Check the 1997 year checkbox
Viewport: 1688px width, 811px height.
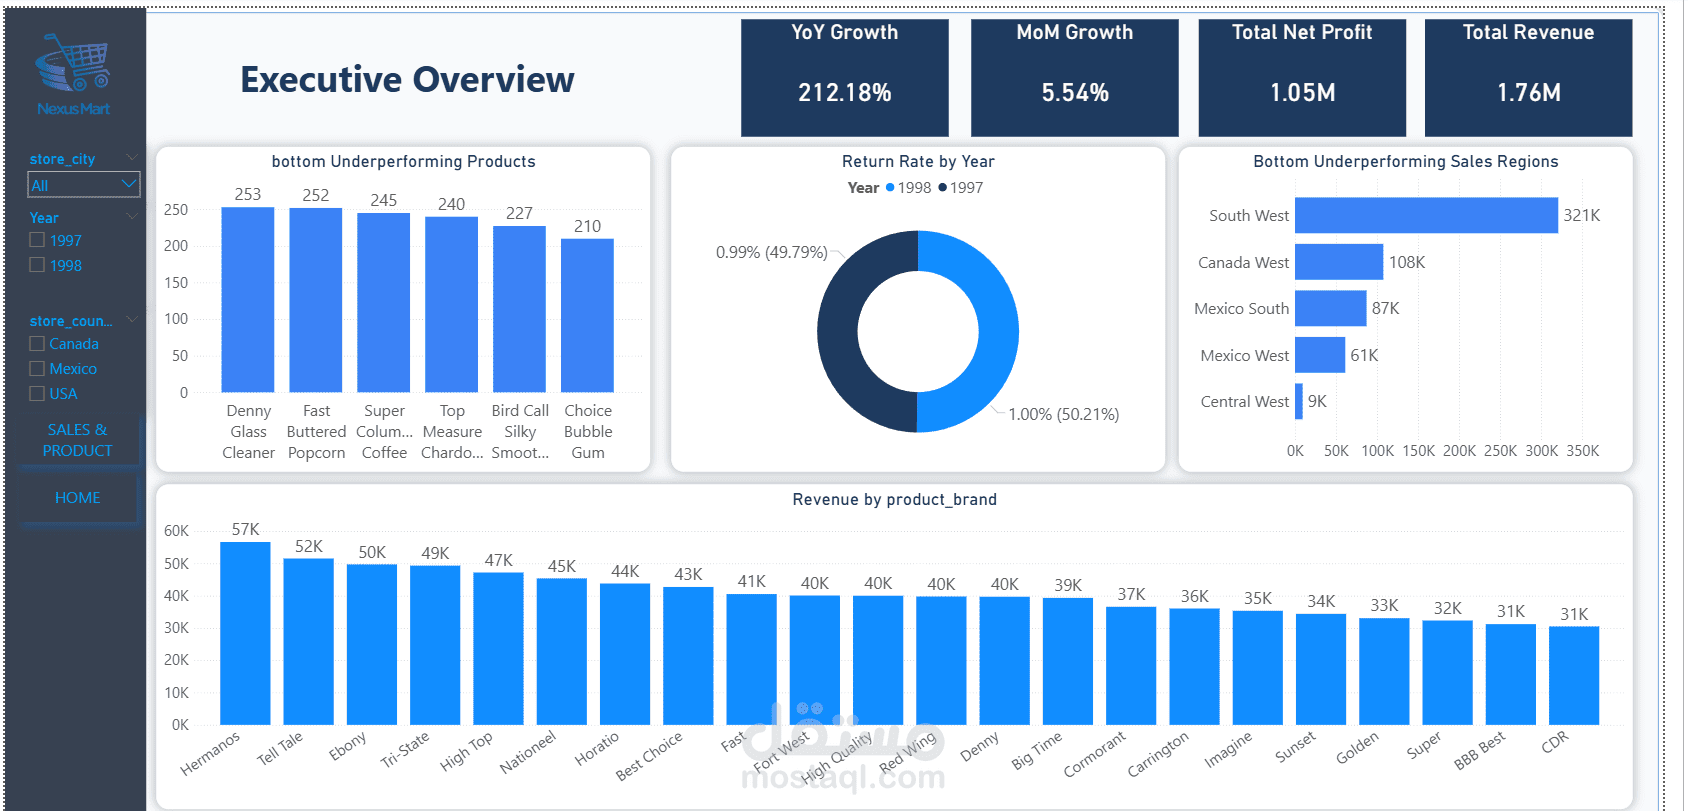37,240
